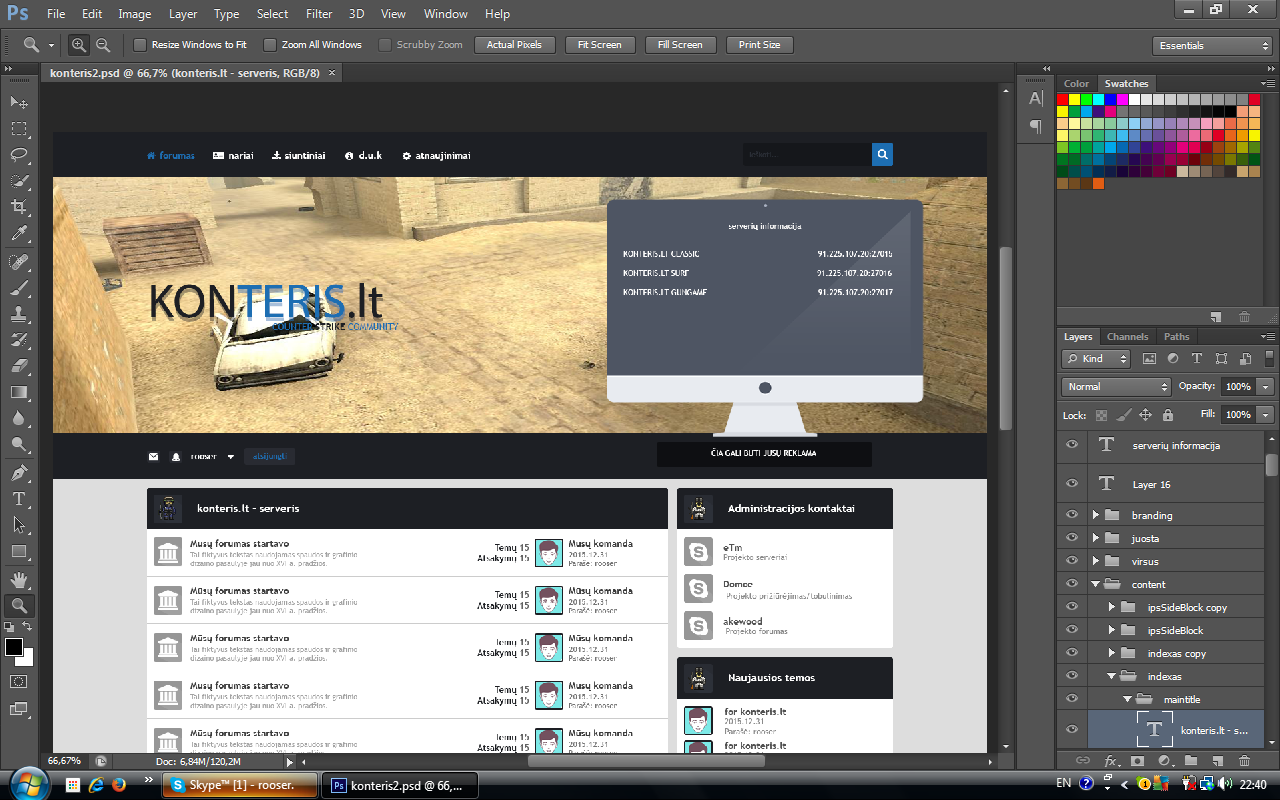Select the Path Selection tool
The height and width of the screenshot is (800, 1280).
18,524
